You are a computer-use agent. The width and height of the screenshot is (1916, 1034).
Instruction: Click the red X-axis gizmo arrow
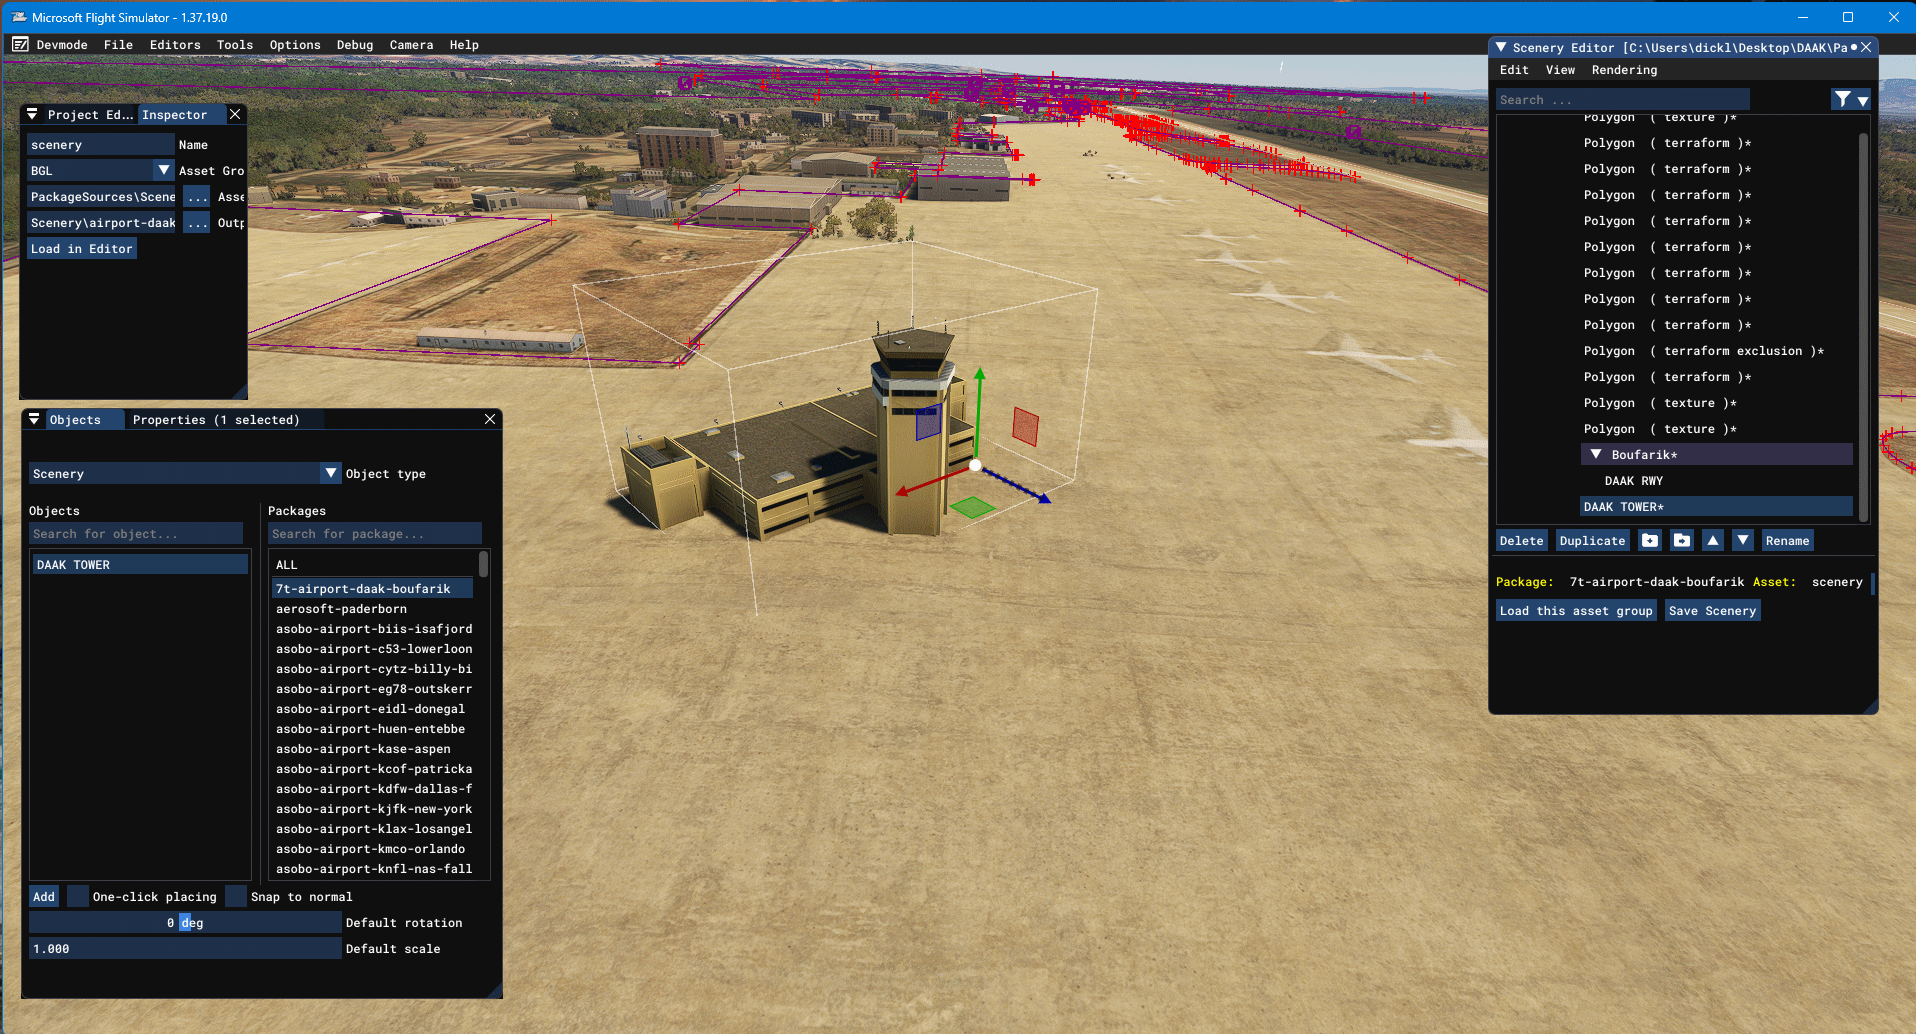click(903, 490)
